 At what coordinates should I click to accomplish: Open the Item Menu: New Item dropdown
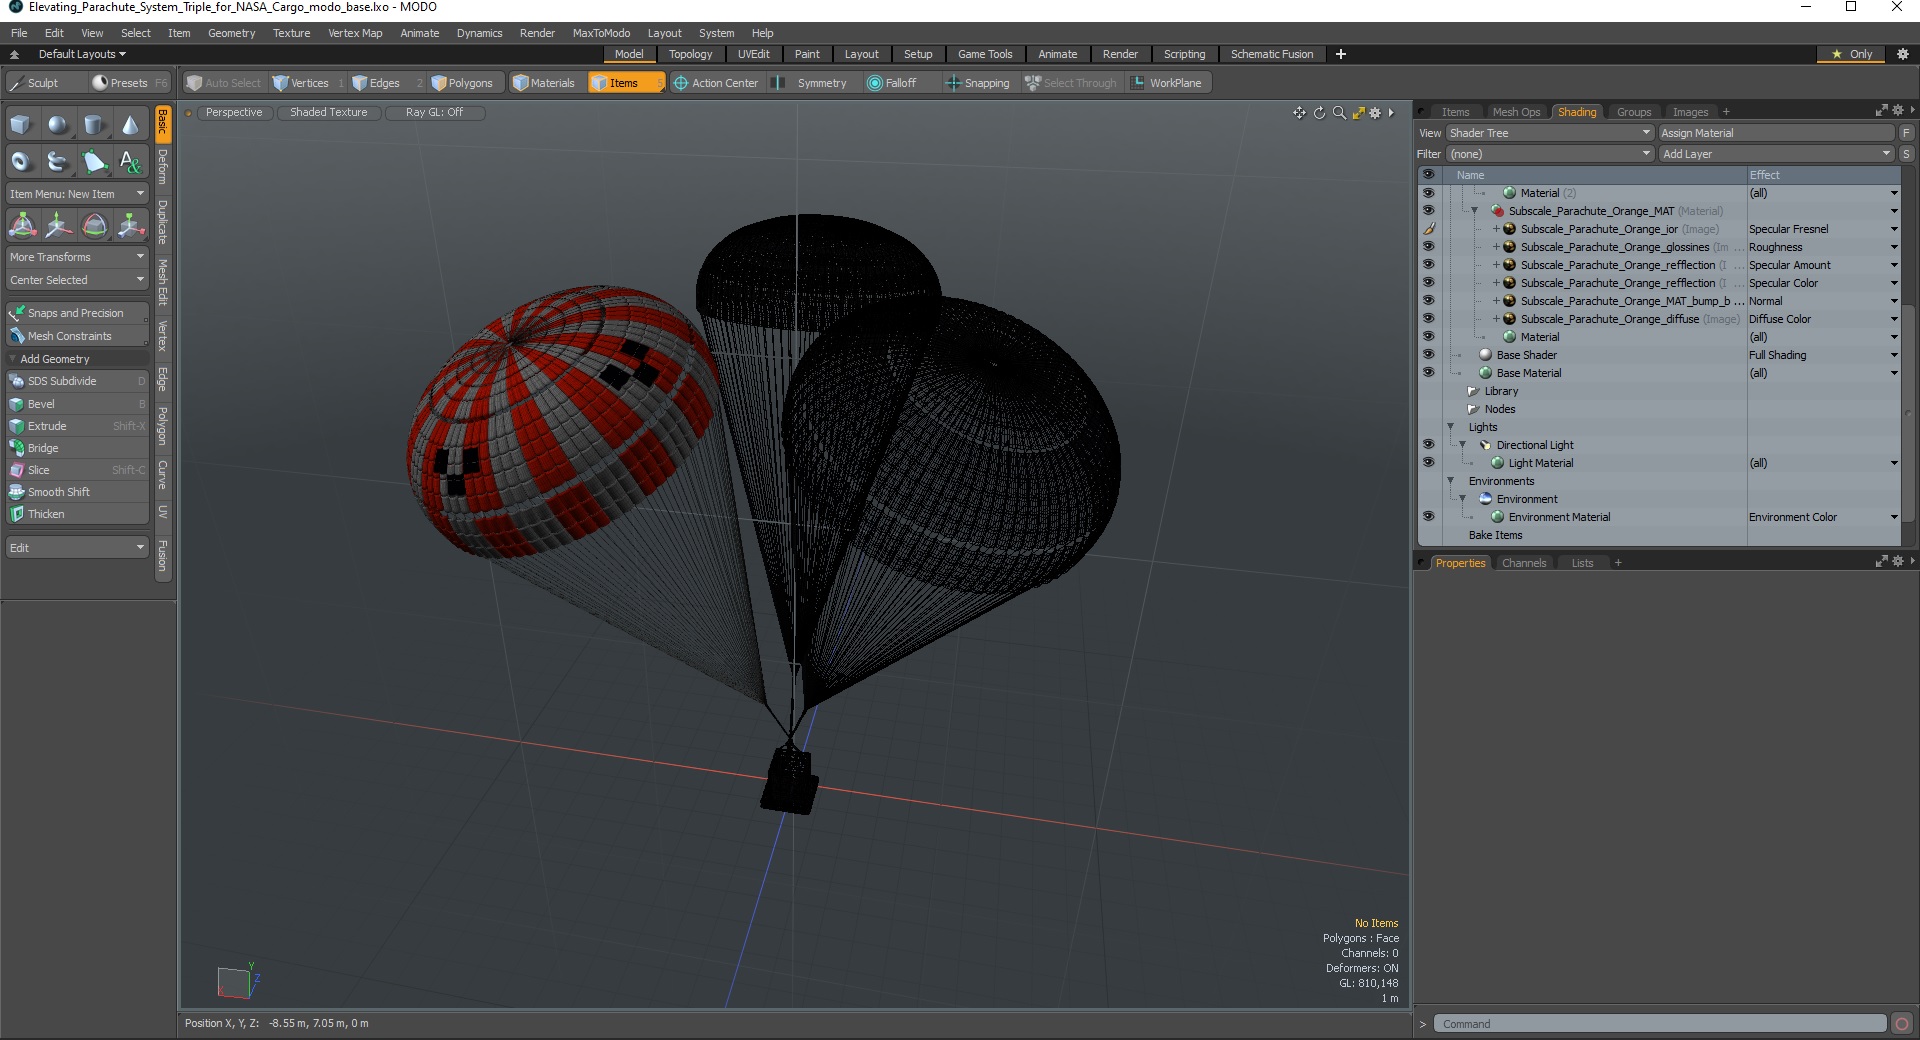click(x=77, y=194)
